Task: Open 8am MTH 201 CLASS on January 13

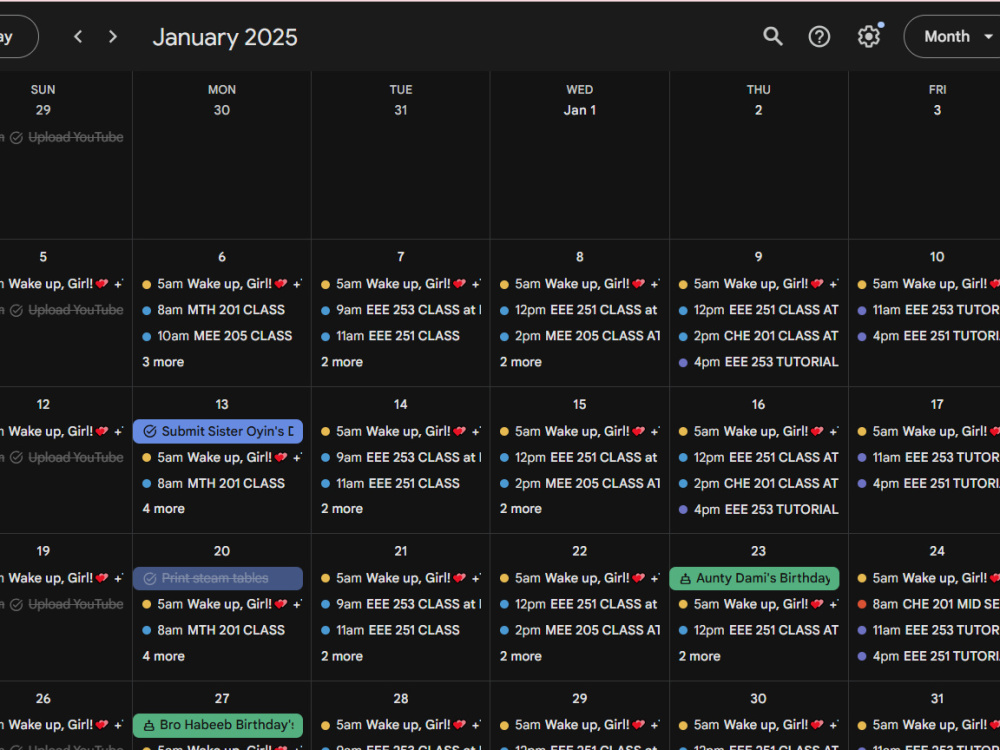Action: pos(217,483)
